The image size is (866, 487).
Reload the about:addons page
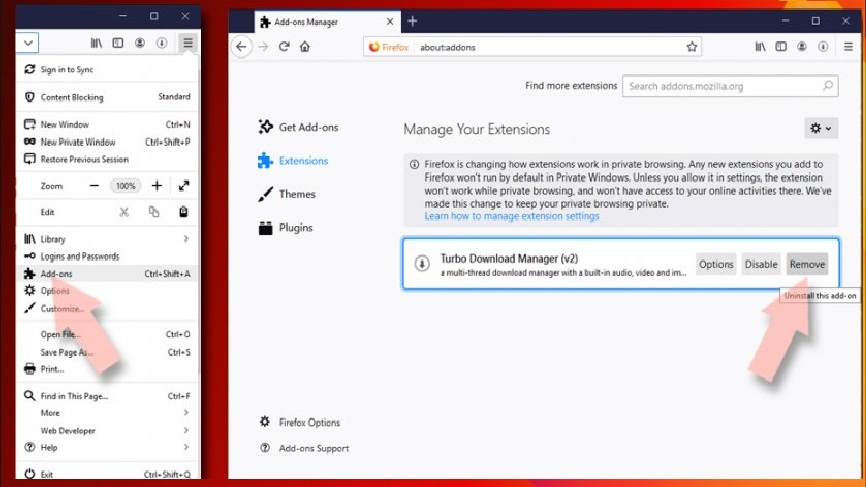pyautogui.click(x=284, y=47)
